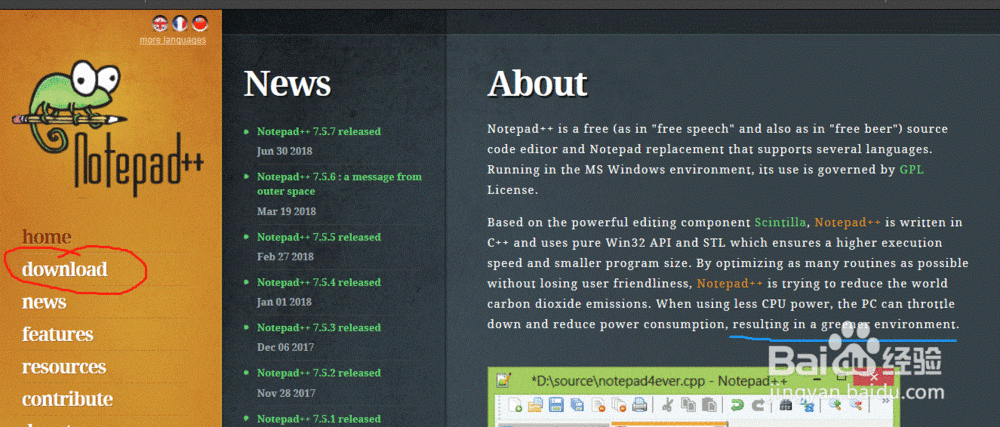Switch language using the French flag icon
This screenshot has width=1000, height=427.
click(180, 23)
